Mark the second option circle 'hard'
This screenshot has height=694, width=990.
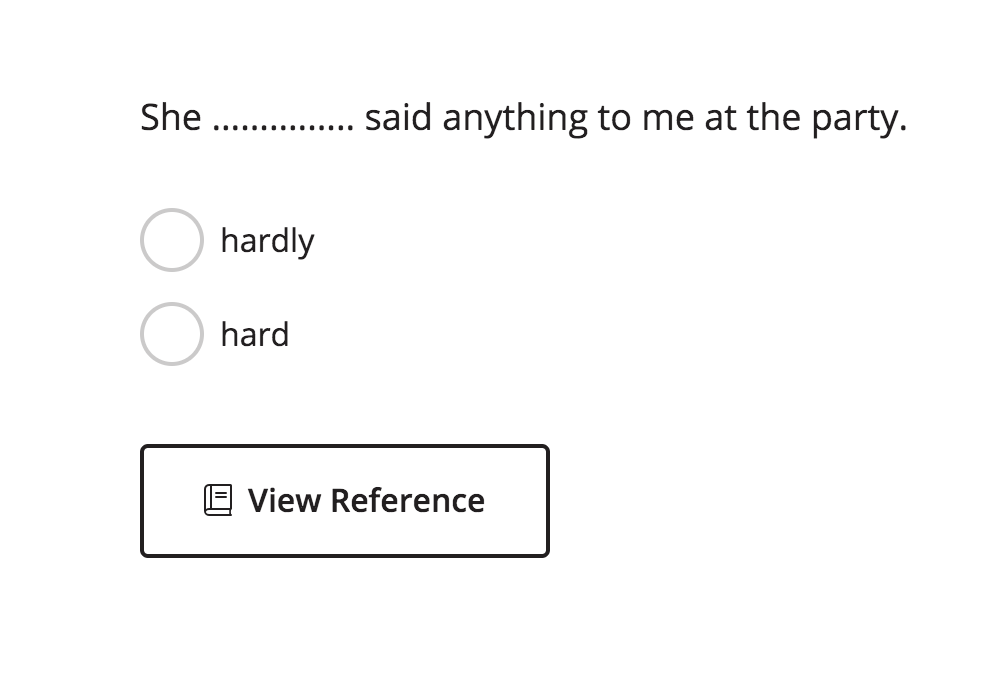point(172,334)
